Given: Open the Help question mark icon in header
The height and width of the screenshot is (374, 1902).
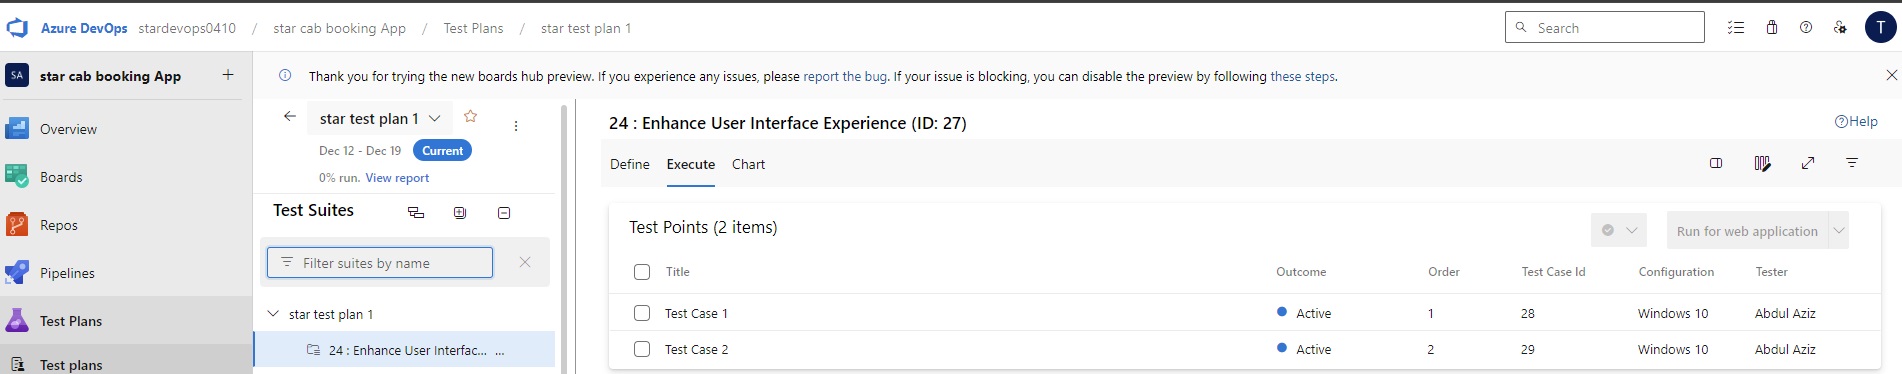Looking at the screenshot, I should pos(1806,28).
